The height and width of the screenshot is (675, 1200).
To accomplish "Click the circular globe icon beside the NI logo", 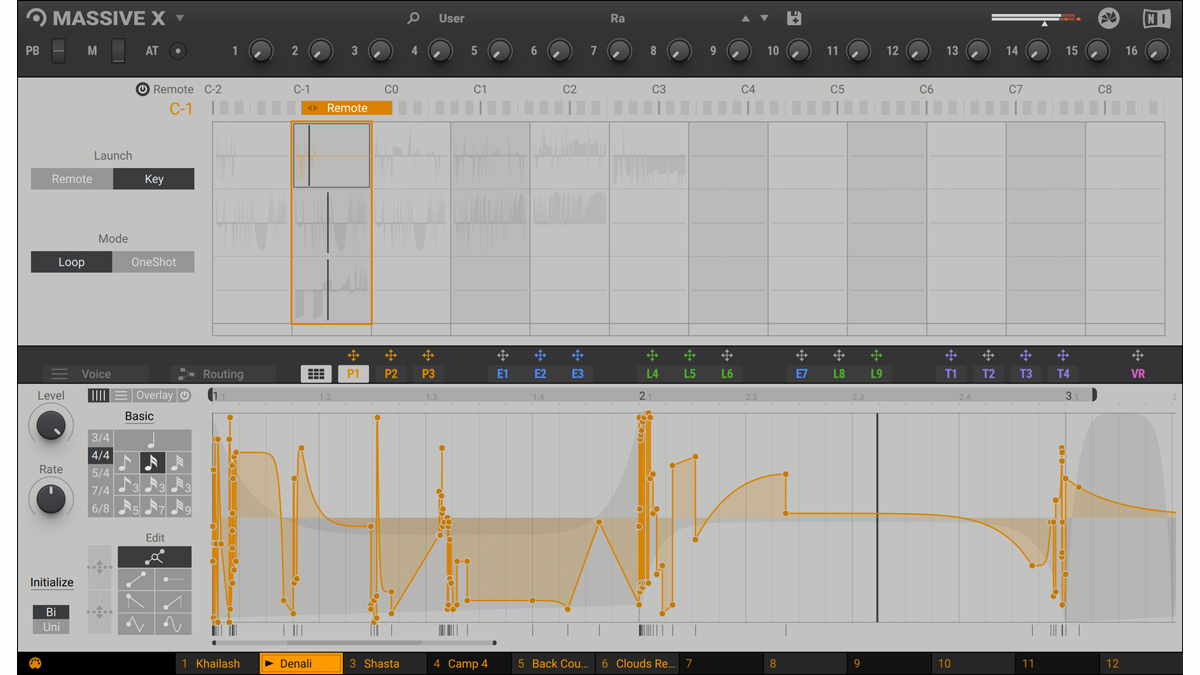I will coord(1108,18).
